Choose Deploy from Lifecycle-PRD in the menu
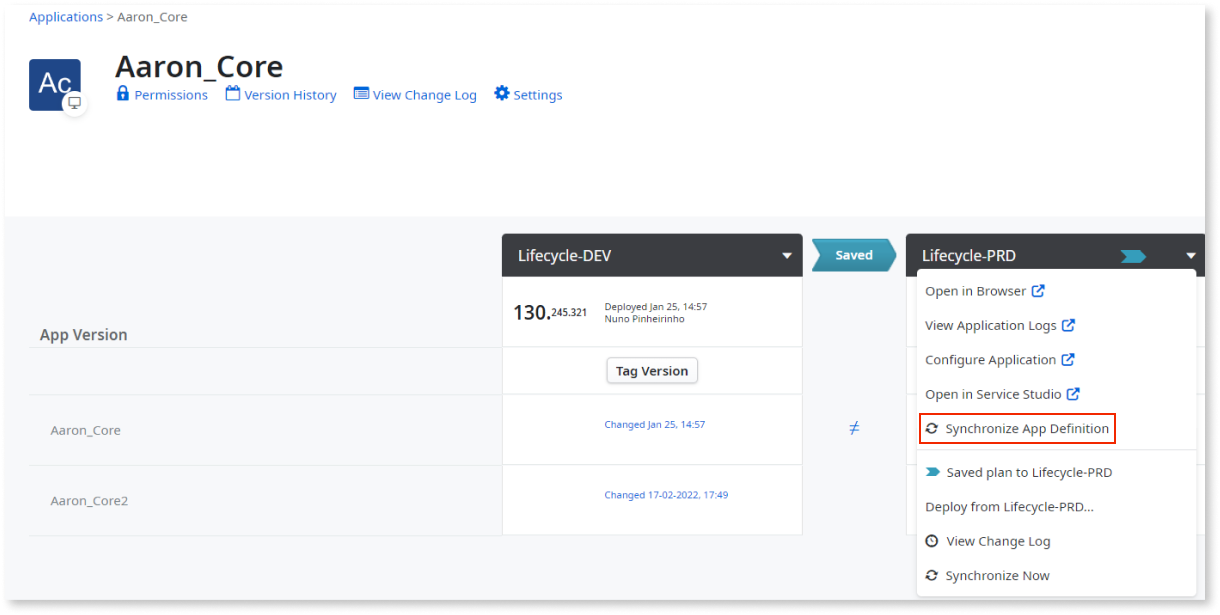 (x=1008, y=506)
